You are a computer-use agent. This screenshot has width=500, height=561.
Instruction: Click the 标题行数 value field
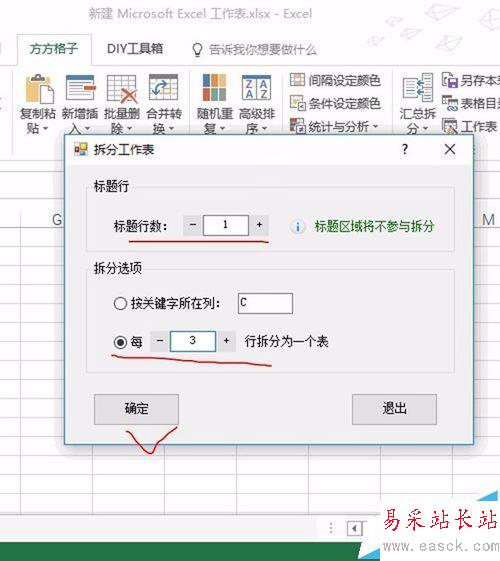pyautogui.click(x=226, y=225)
